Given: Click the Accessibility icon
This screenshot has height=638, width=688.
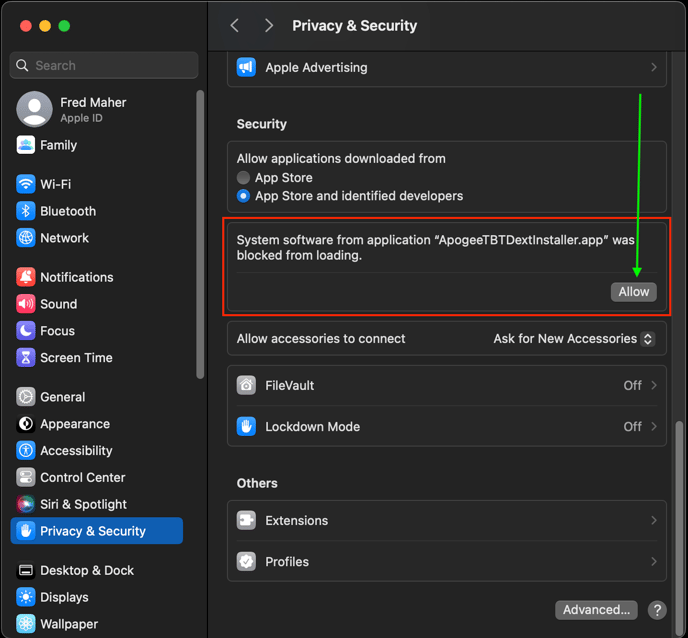Looking at the screenshot, I should (x=25, y=450).
